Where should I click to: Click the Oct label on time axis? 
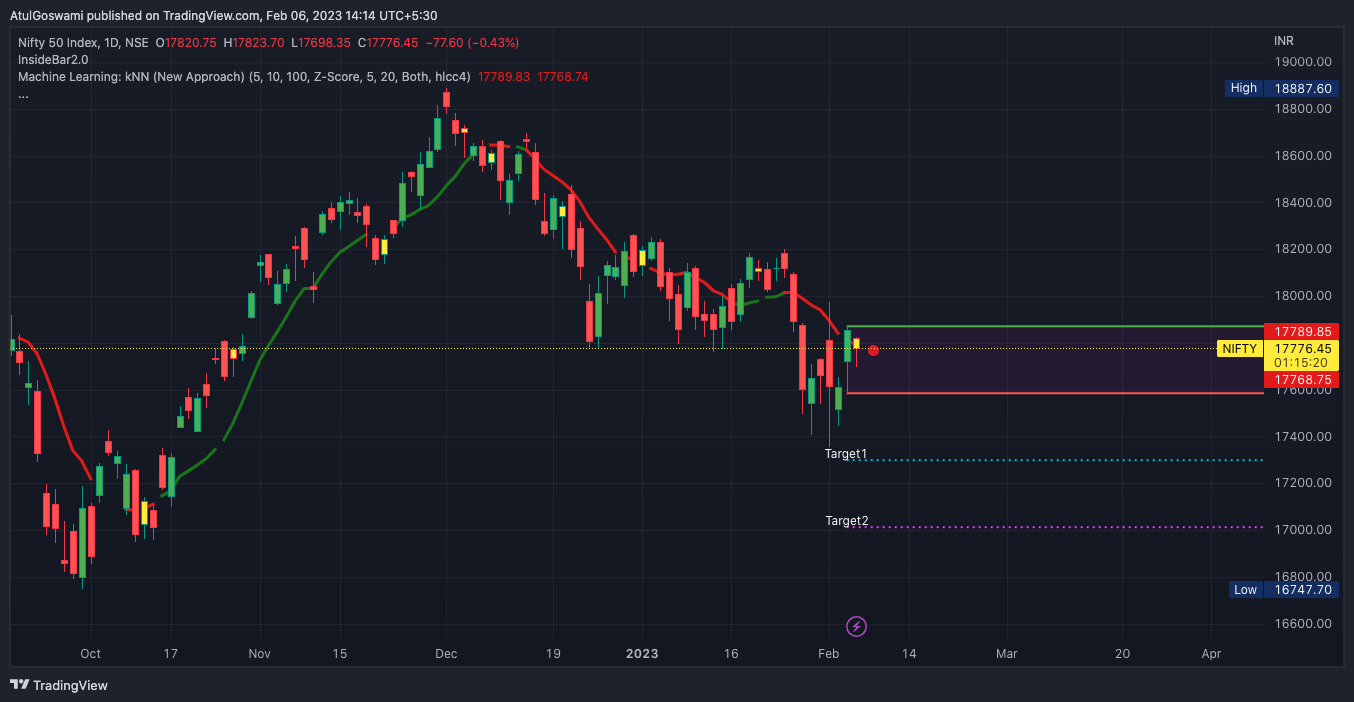point(91,654)
